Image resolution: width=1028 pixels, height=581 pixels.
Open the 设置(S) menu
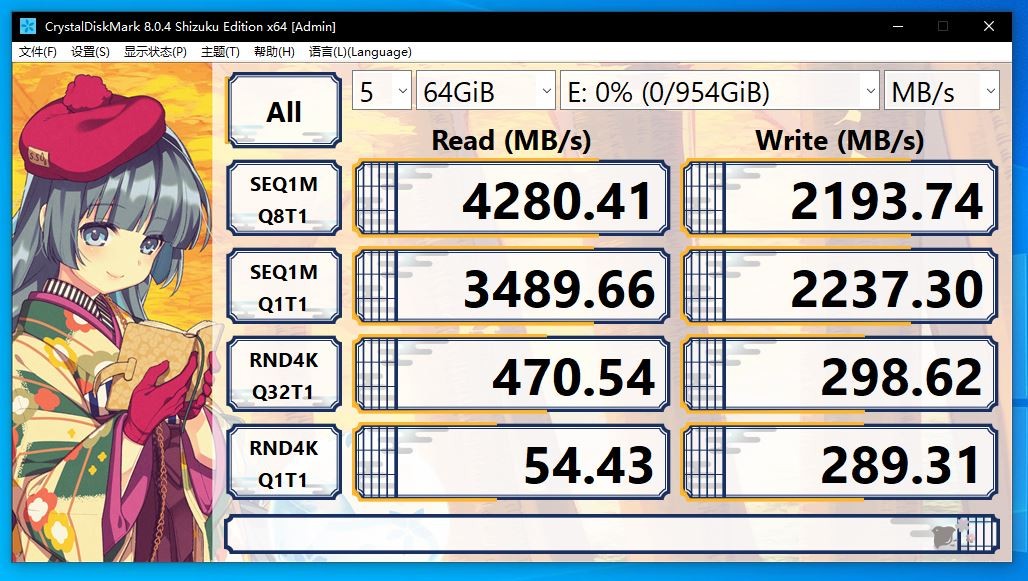90,52
